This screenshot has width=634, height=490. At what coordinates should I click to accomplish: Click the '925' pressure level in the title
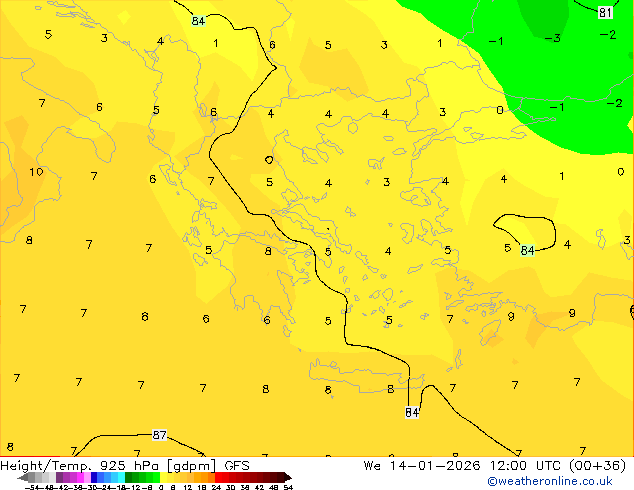click(112, 466)
